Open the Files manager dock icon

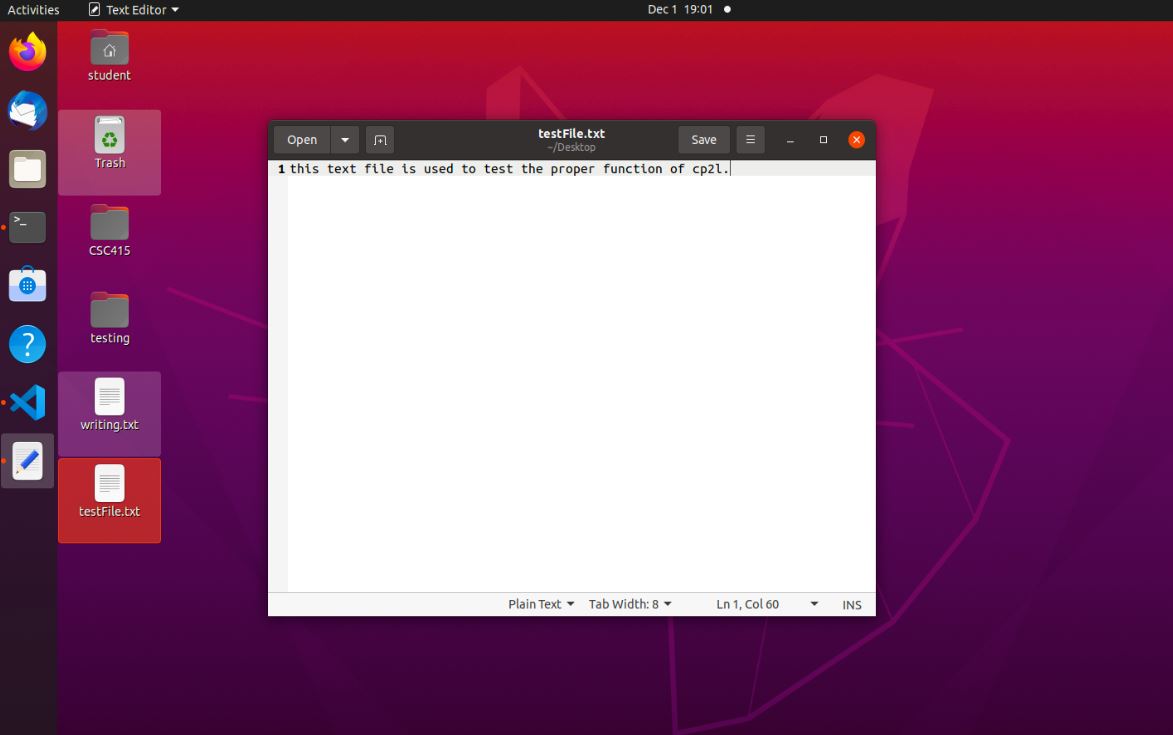point(28,169)
